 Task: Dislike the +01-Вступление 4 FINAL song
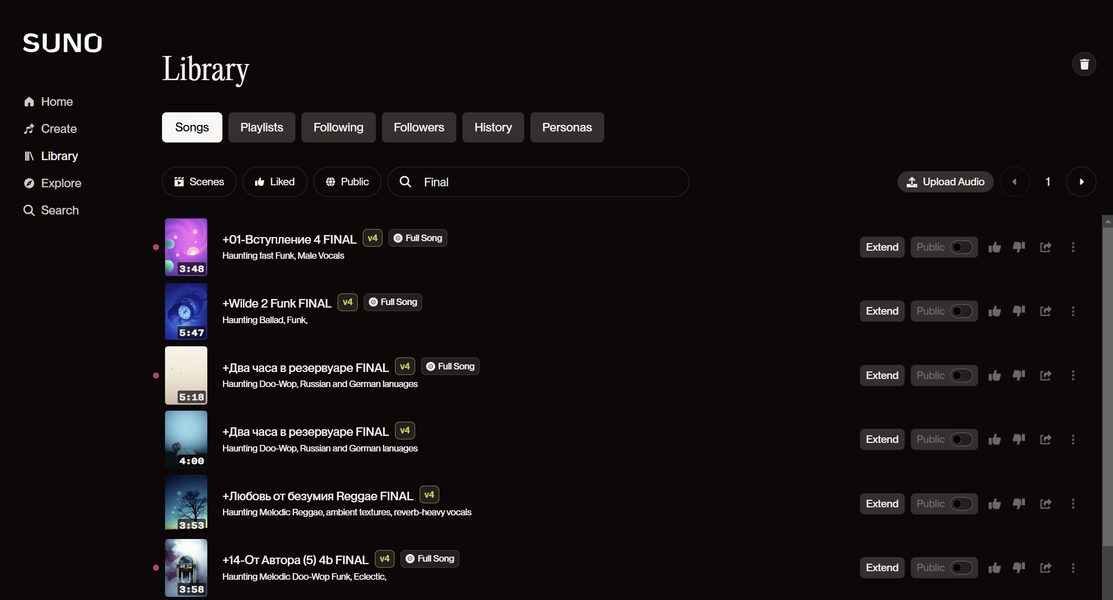pos(1019,247)
